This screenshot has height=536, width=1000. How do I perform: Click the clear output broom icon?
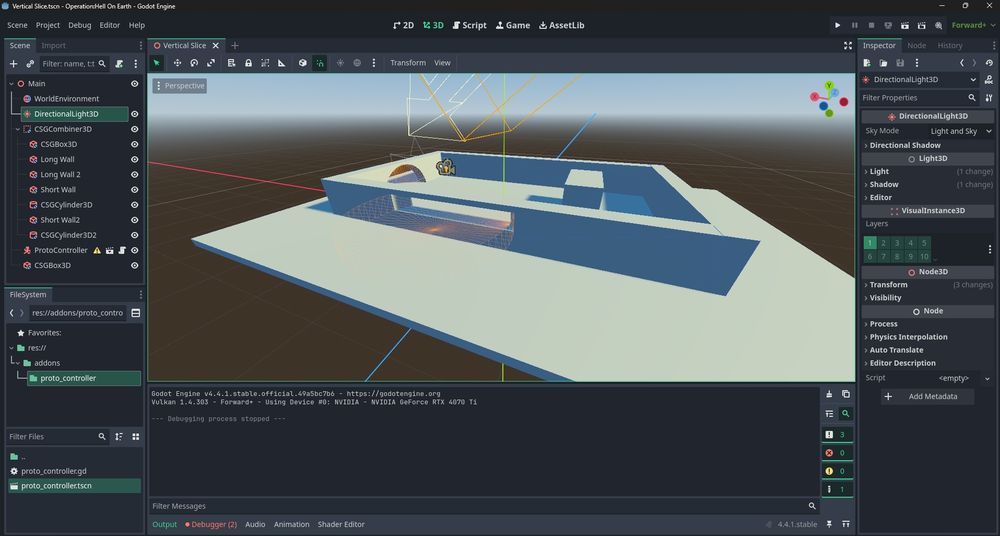[x=829, y=394]
